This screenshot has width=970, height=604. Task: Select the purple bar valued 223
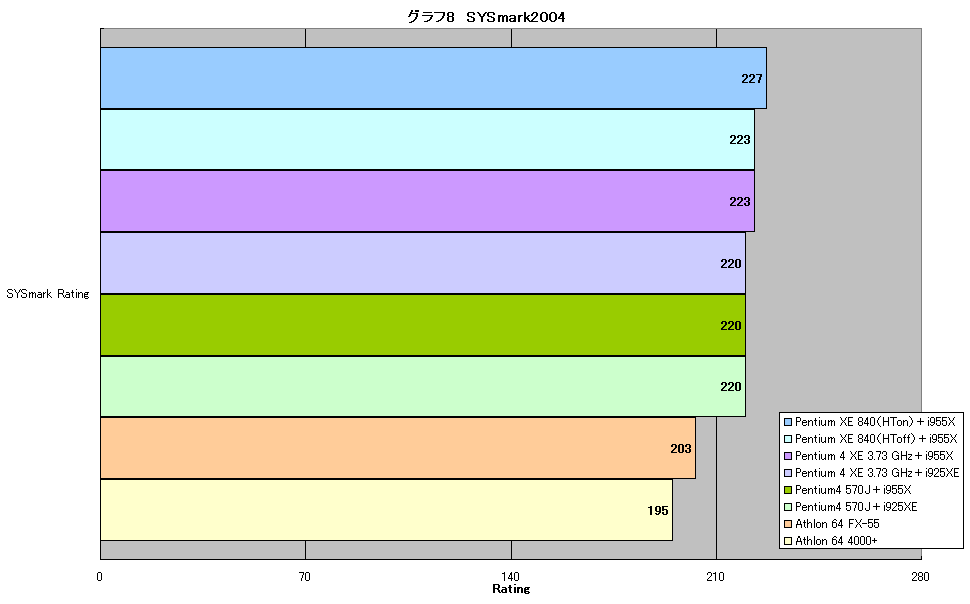[427, 201]
